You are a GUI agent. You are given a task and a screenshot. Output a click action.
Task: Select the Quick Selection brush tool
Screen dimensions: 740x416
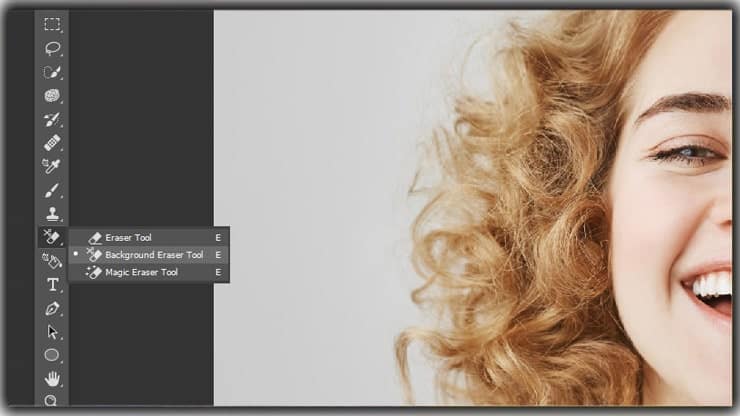52,72
